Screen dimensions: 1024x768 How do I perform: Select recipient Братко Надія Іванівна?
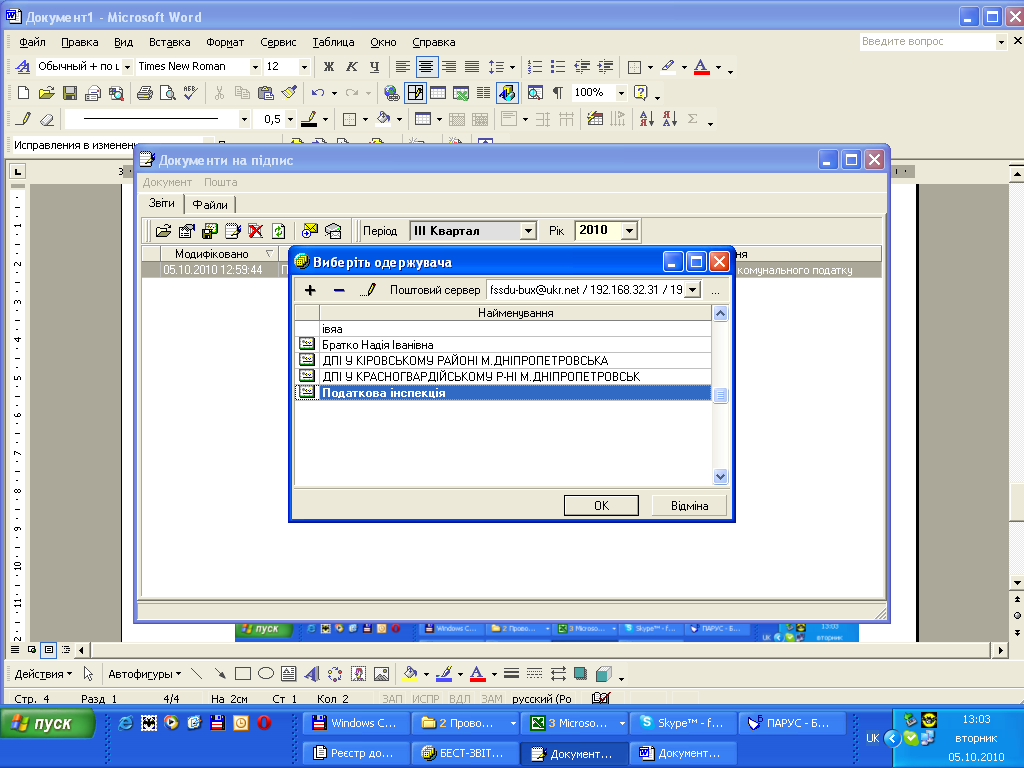pyautogui.click(x=503, y=345)
